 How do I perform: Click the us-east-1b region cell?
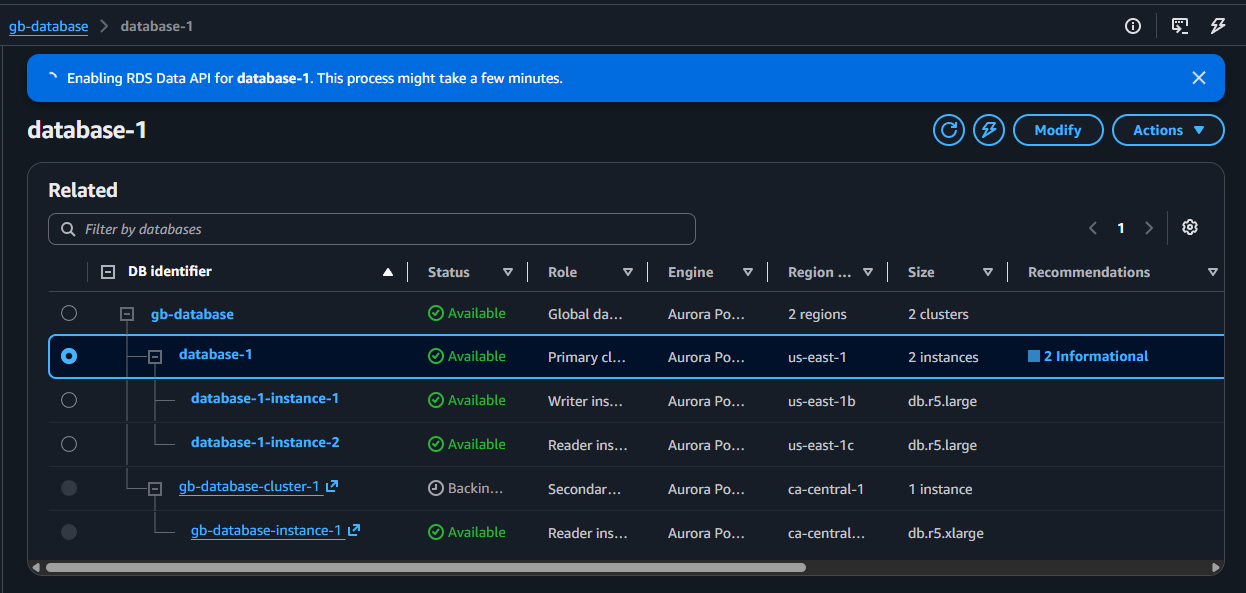pos(822,401)
